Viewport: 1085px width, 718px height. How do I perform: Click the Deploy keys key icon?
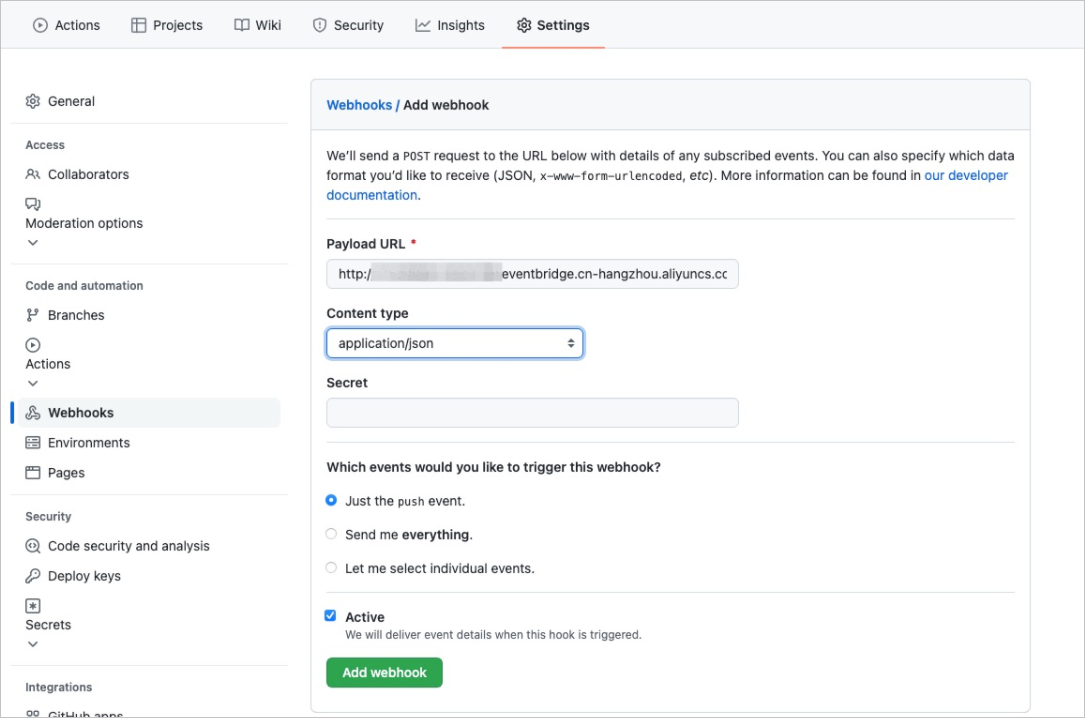[33, 576]
